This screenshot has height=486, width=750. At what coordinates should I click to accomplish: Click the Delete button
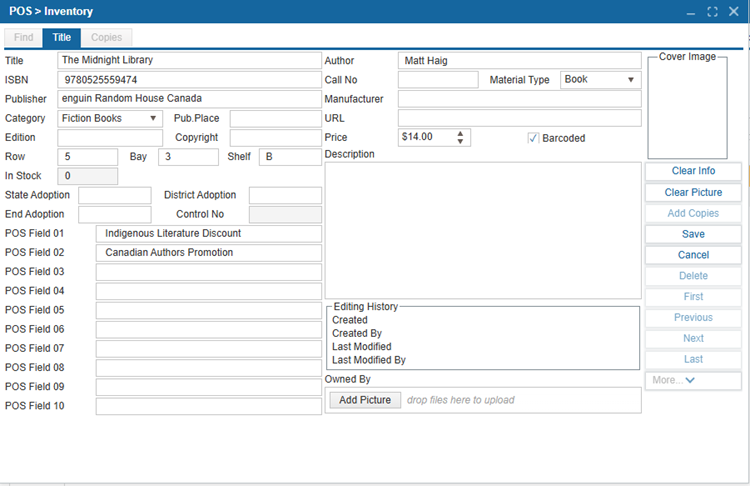(x=693, y=276)
